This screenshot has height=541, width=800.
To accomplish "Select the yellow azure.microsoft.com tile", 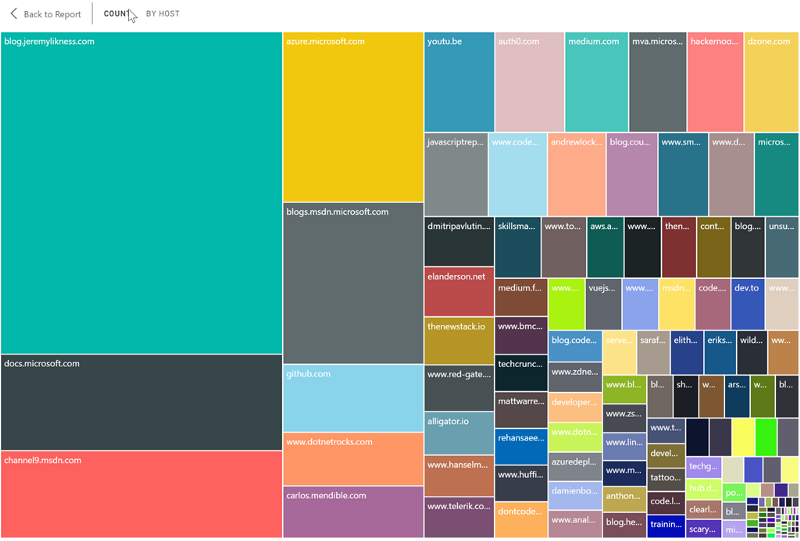I will (353, 117).
